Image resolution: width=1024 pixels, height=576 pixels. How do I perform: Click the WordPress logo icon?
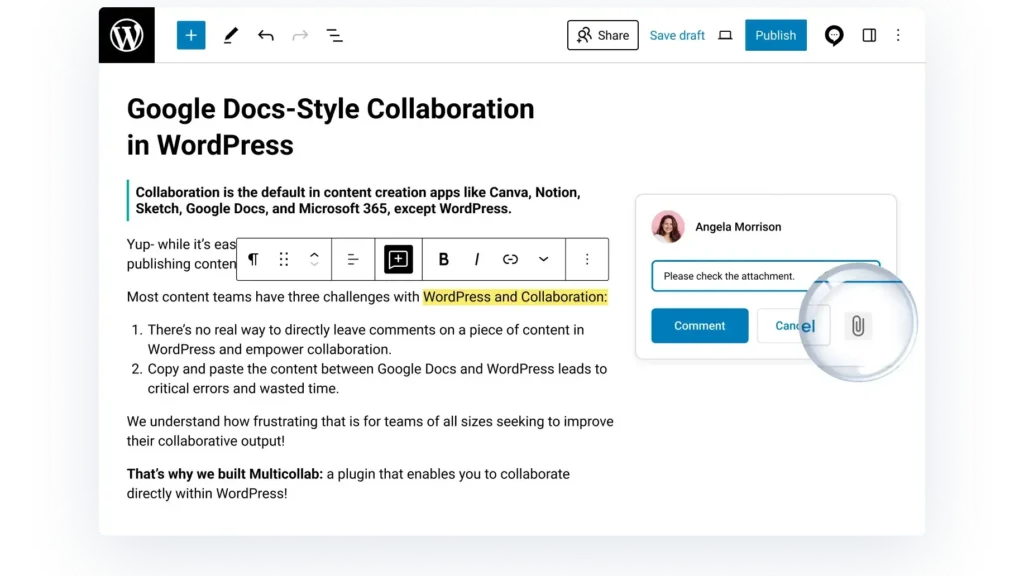[x=127, y=35]
